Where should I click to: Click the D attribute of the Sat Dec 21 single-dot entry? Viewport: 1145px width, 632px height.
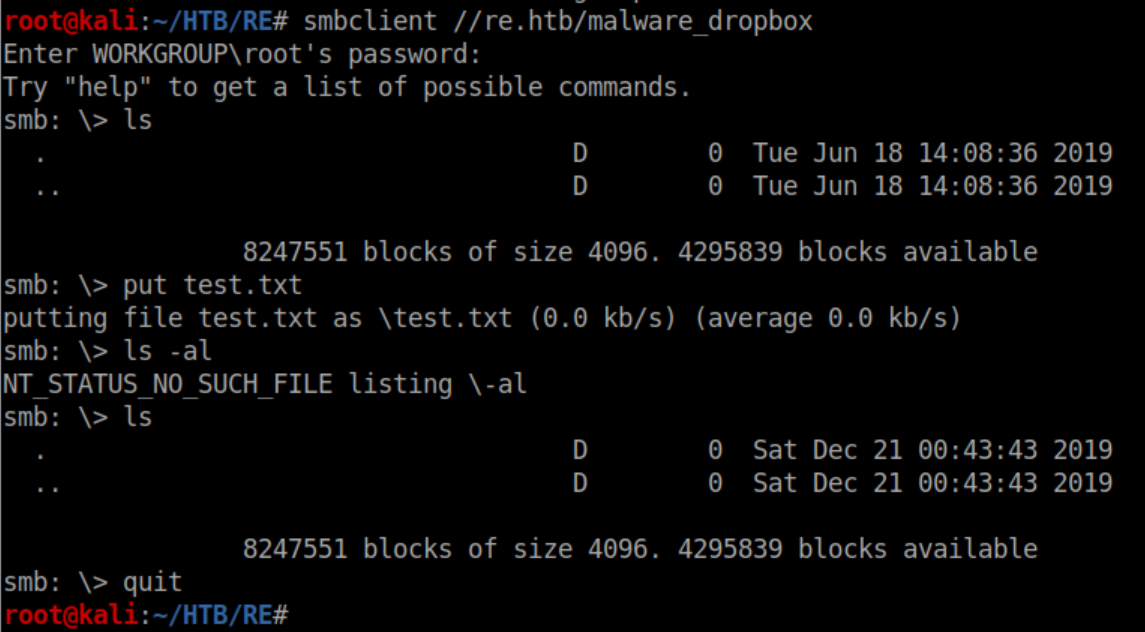coord(580,450)
